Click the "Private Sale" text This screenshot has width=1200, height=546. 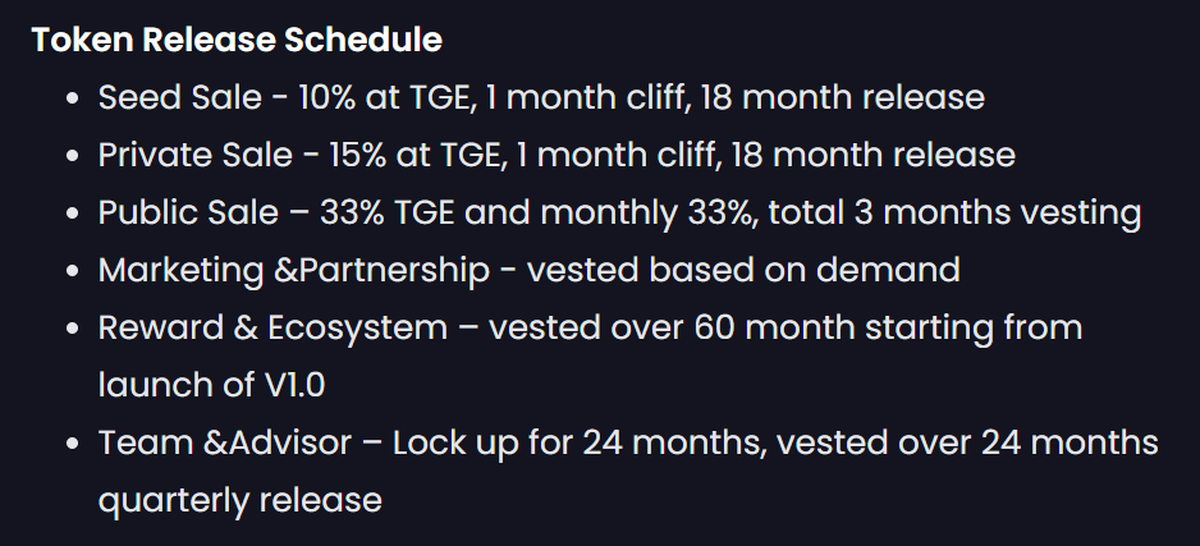(196, 156)
